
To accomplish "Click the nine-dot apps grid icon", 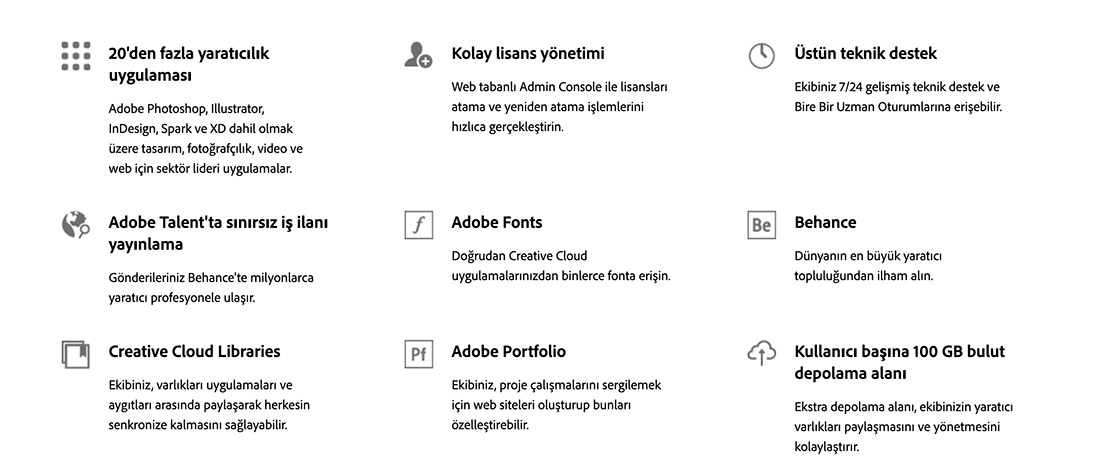I will [76, 55].
